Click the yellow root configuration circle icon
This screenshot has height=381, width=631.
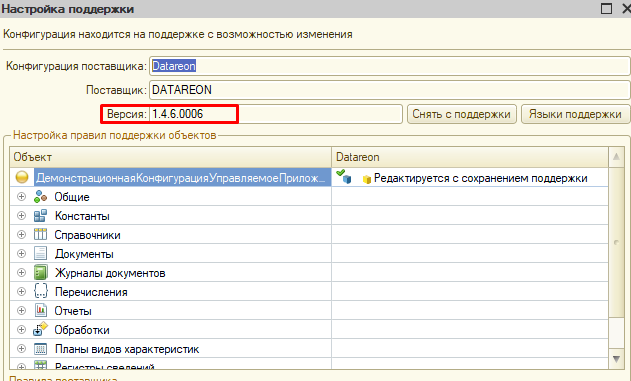(22, 177)
